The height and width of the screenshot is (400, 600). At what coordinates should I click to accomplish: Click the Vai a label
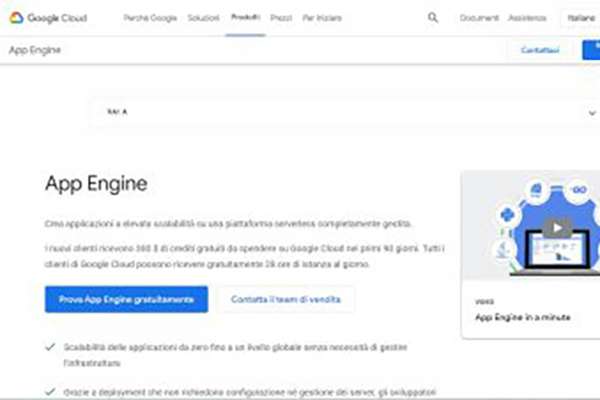117,112
